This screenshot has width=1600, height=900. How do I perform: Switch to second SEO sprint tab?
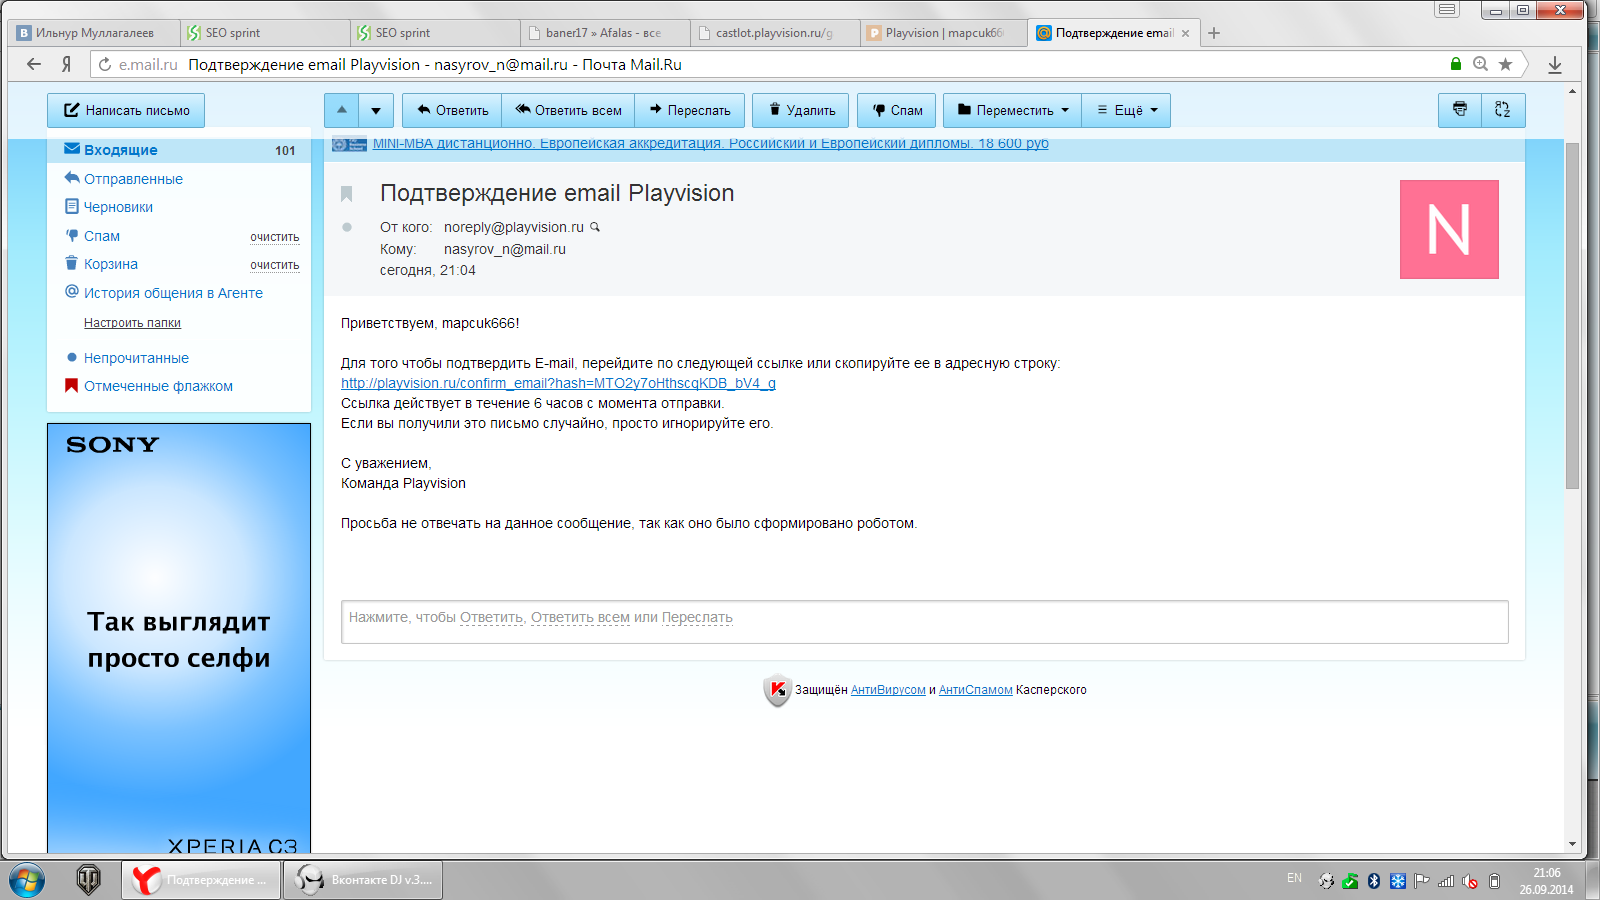436,33
